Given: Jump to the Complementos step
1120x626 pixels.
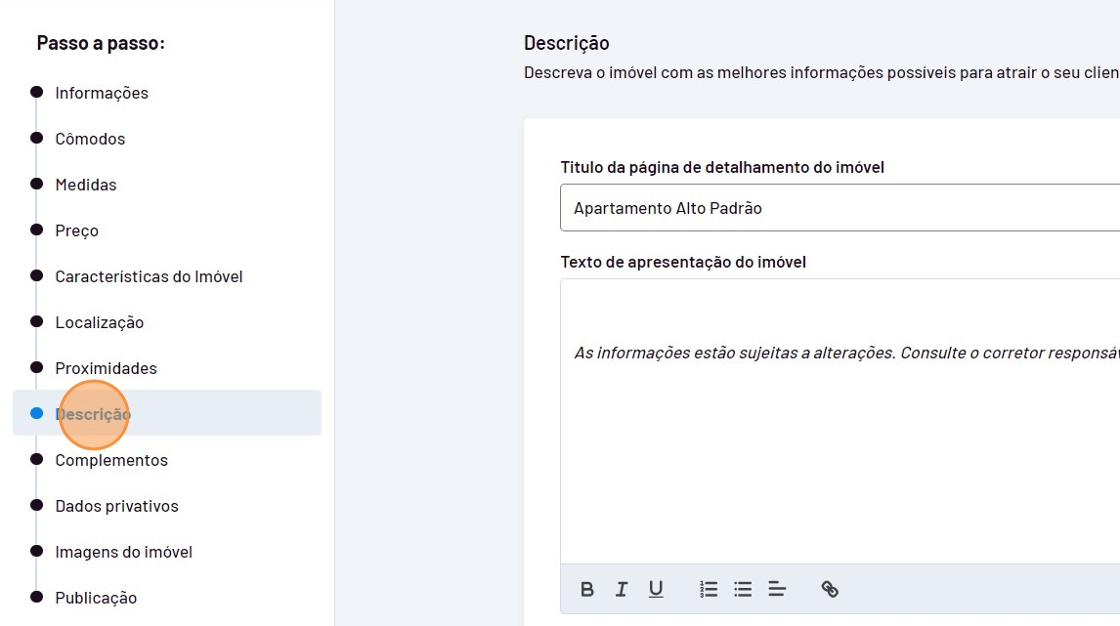Looking at the screenshot, I should [x=111, y=460].
